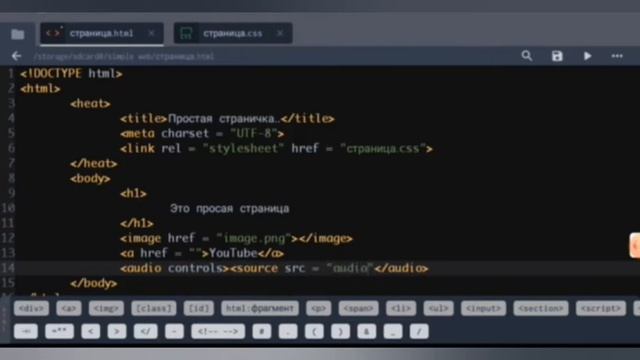
Task: Close the страница.html tab
Action: 151,33
